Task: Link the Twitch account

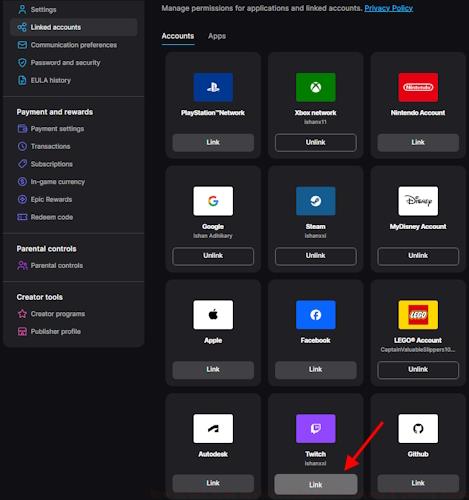Action: (x=315, y=484)
